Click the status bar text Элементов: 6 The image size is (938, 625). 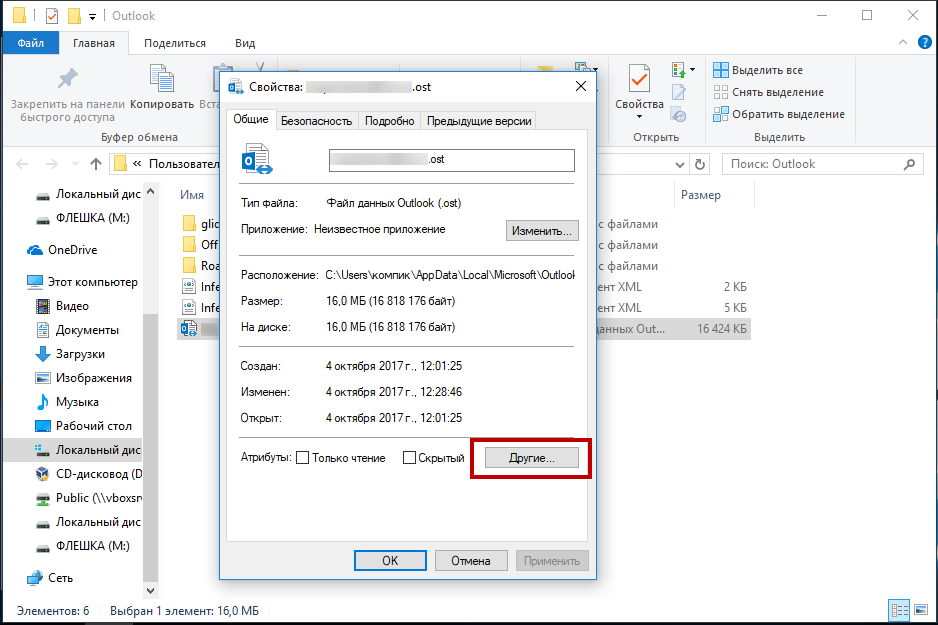click(53, 611)
